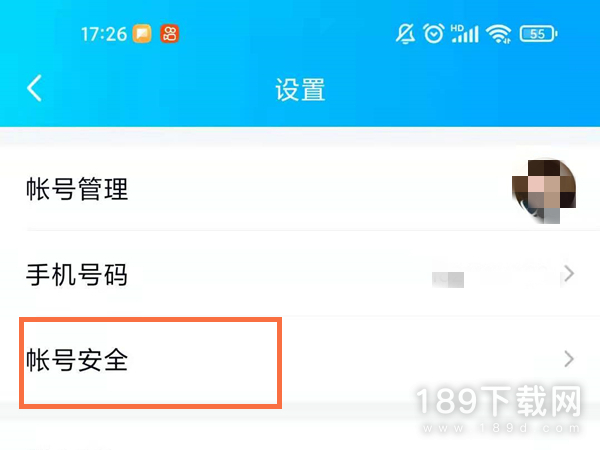The height and width of the screenshot is (450, 600).
Task: Click the 设置 page title
Action: (x=300, y=90)
